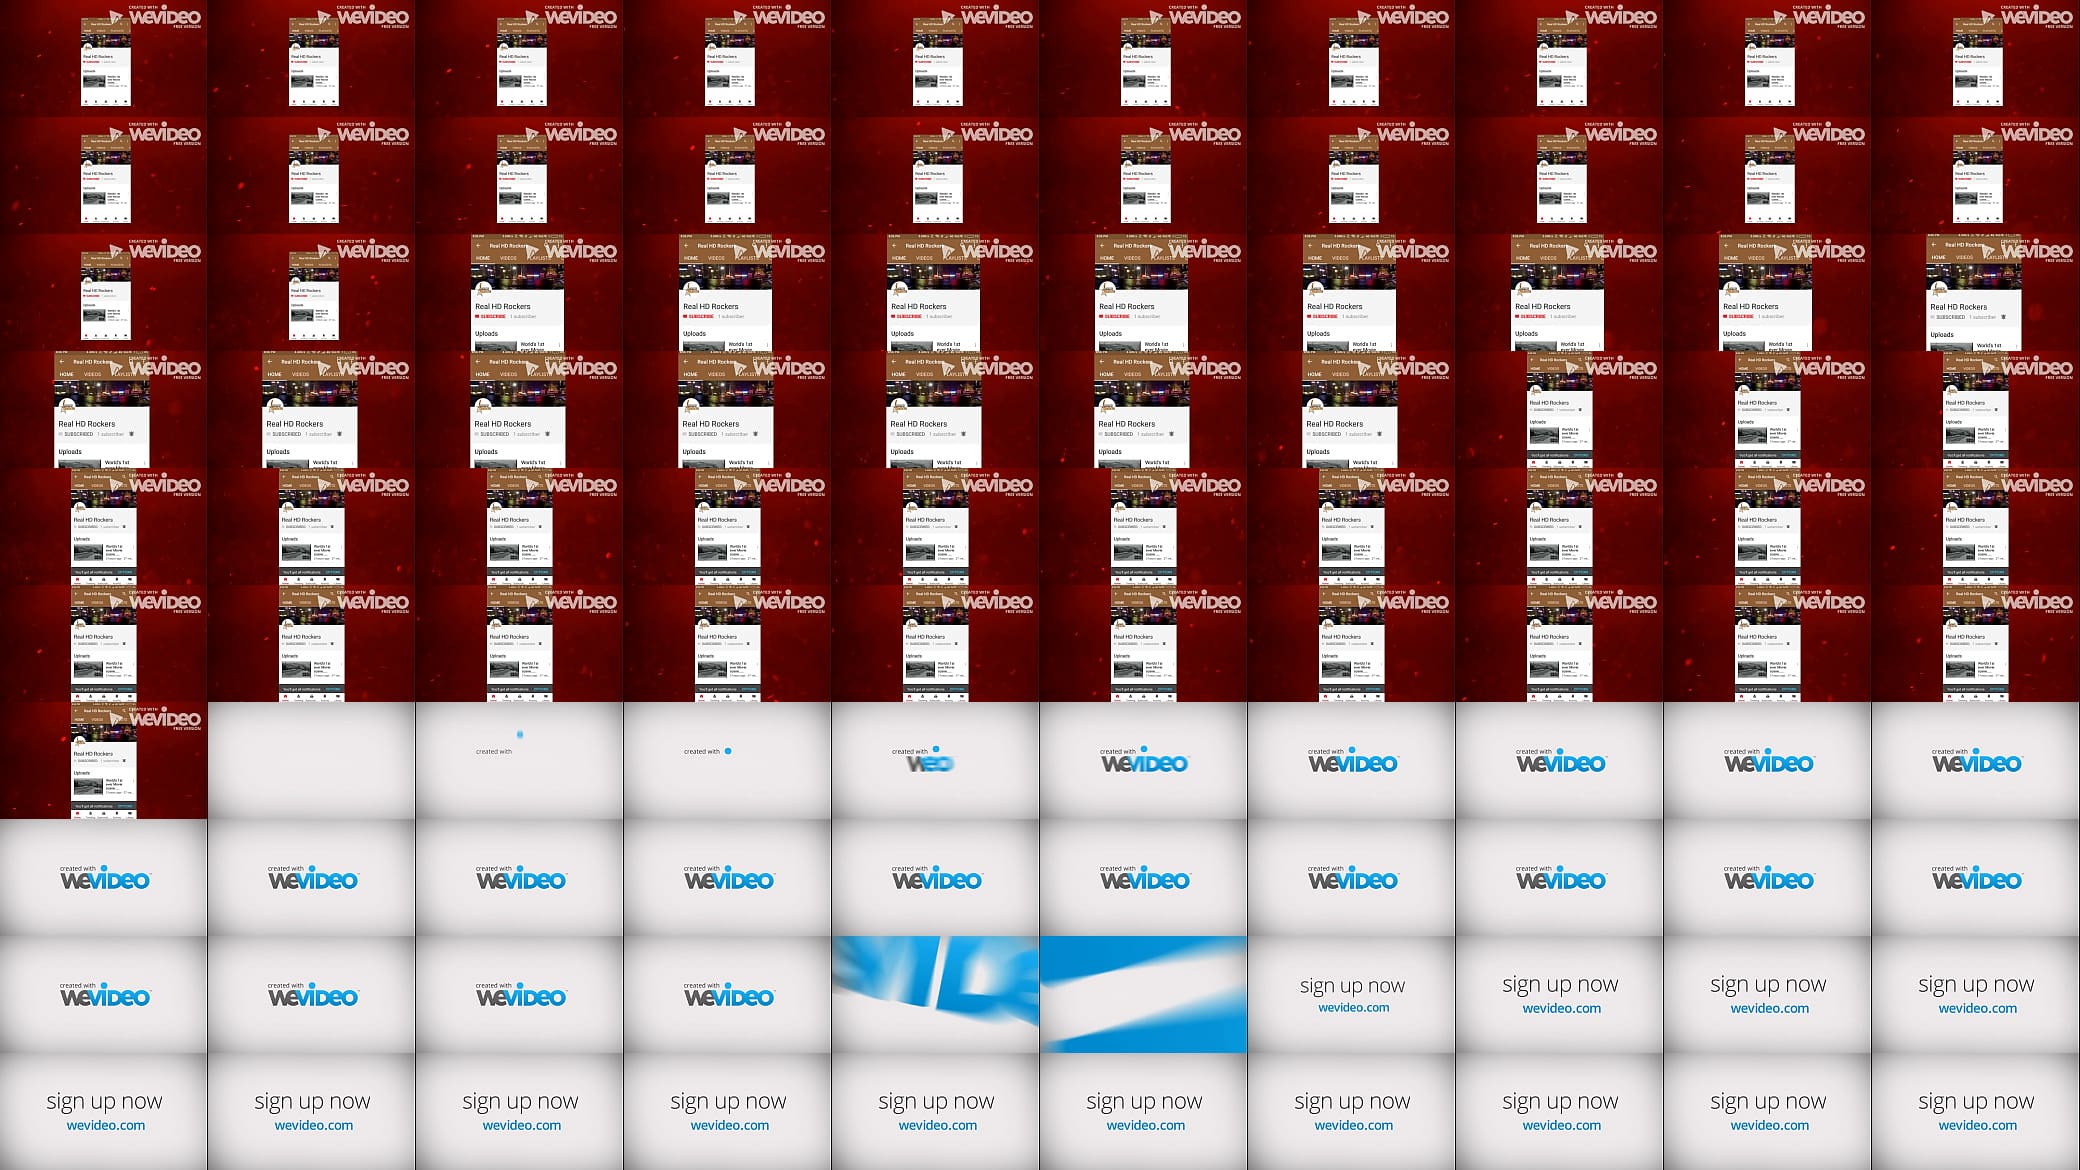Open the frame with faint dot above 'created with'

click(x=520, y=760)
